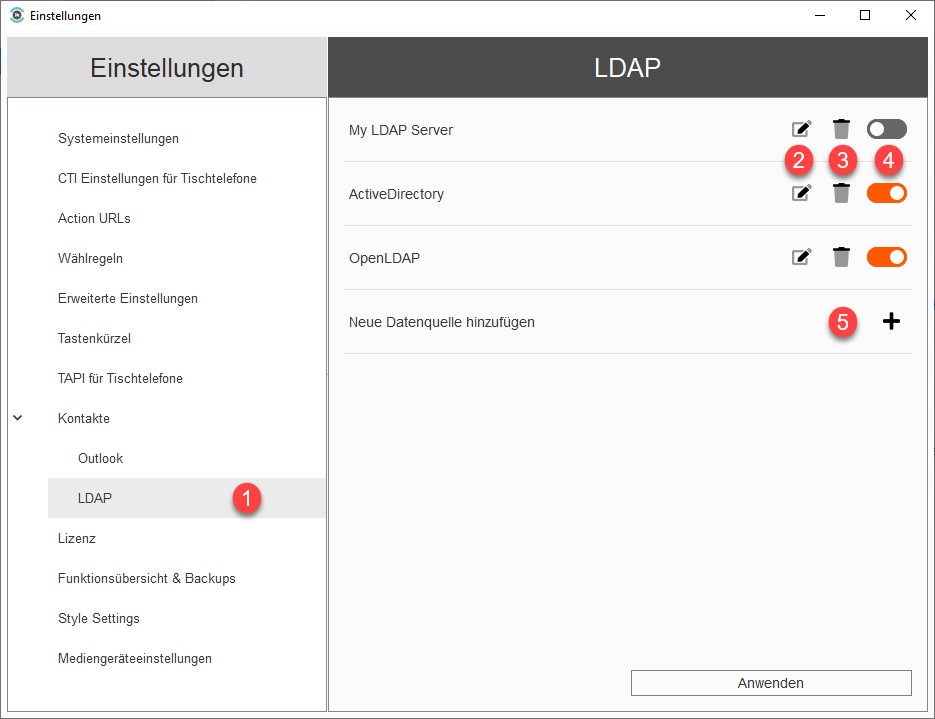Open Funktionsübersicht & Backups
935x719 pixels.
click(146, 578)
